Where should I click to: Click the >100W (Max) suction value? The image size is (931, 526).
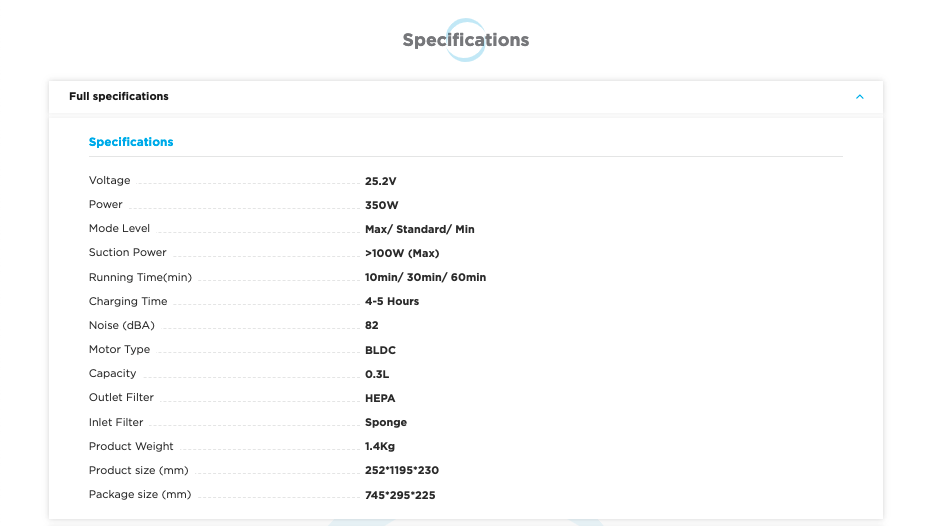[x=402, y=253]
